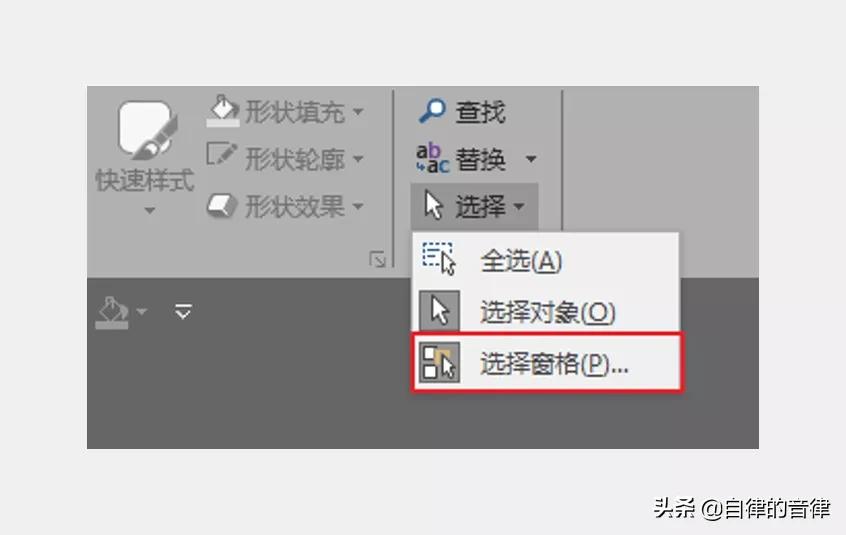846x535 pixels.
Task: Click the Replace (替换) ab-ac icon
Action: click(x=432, y=158)
